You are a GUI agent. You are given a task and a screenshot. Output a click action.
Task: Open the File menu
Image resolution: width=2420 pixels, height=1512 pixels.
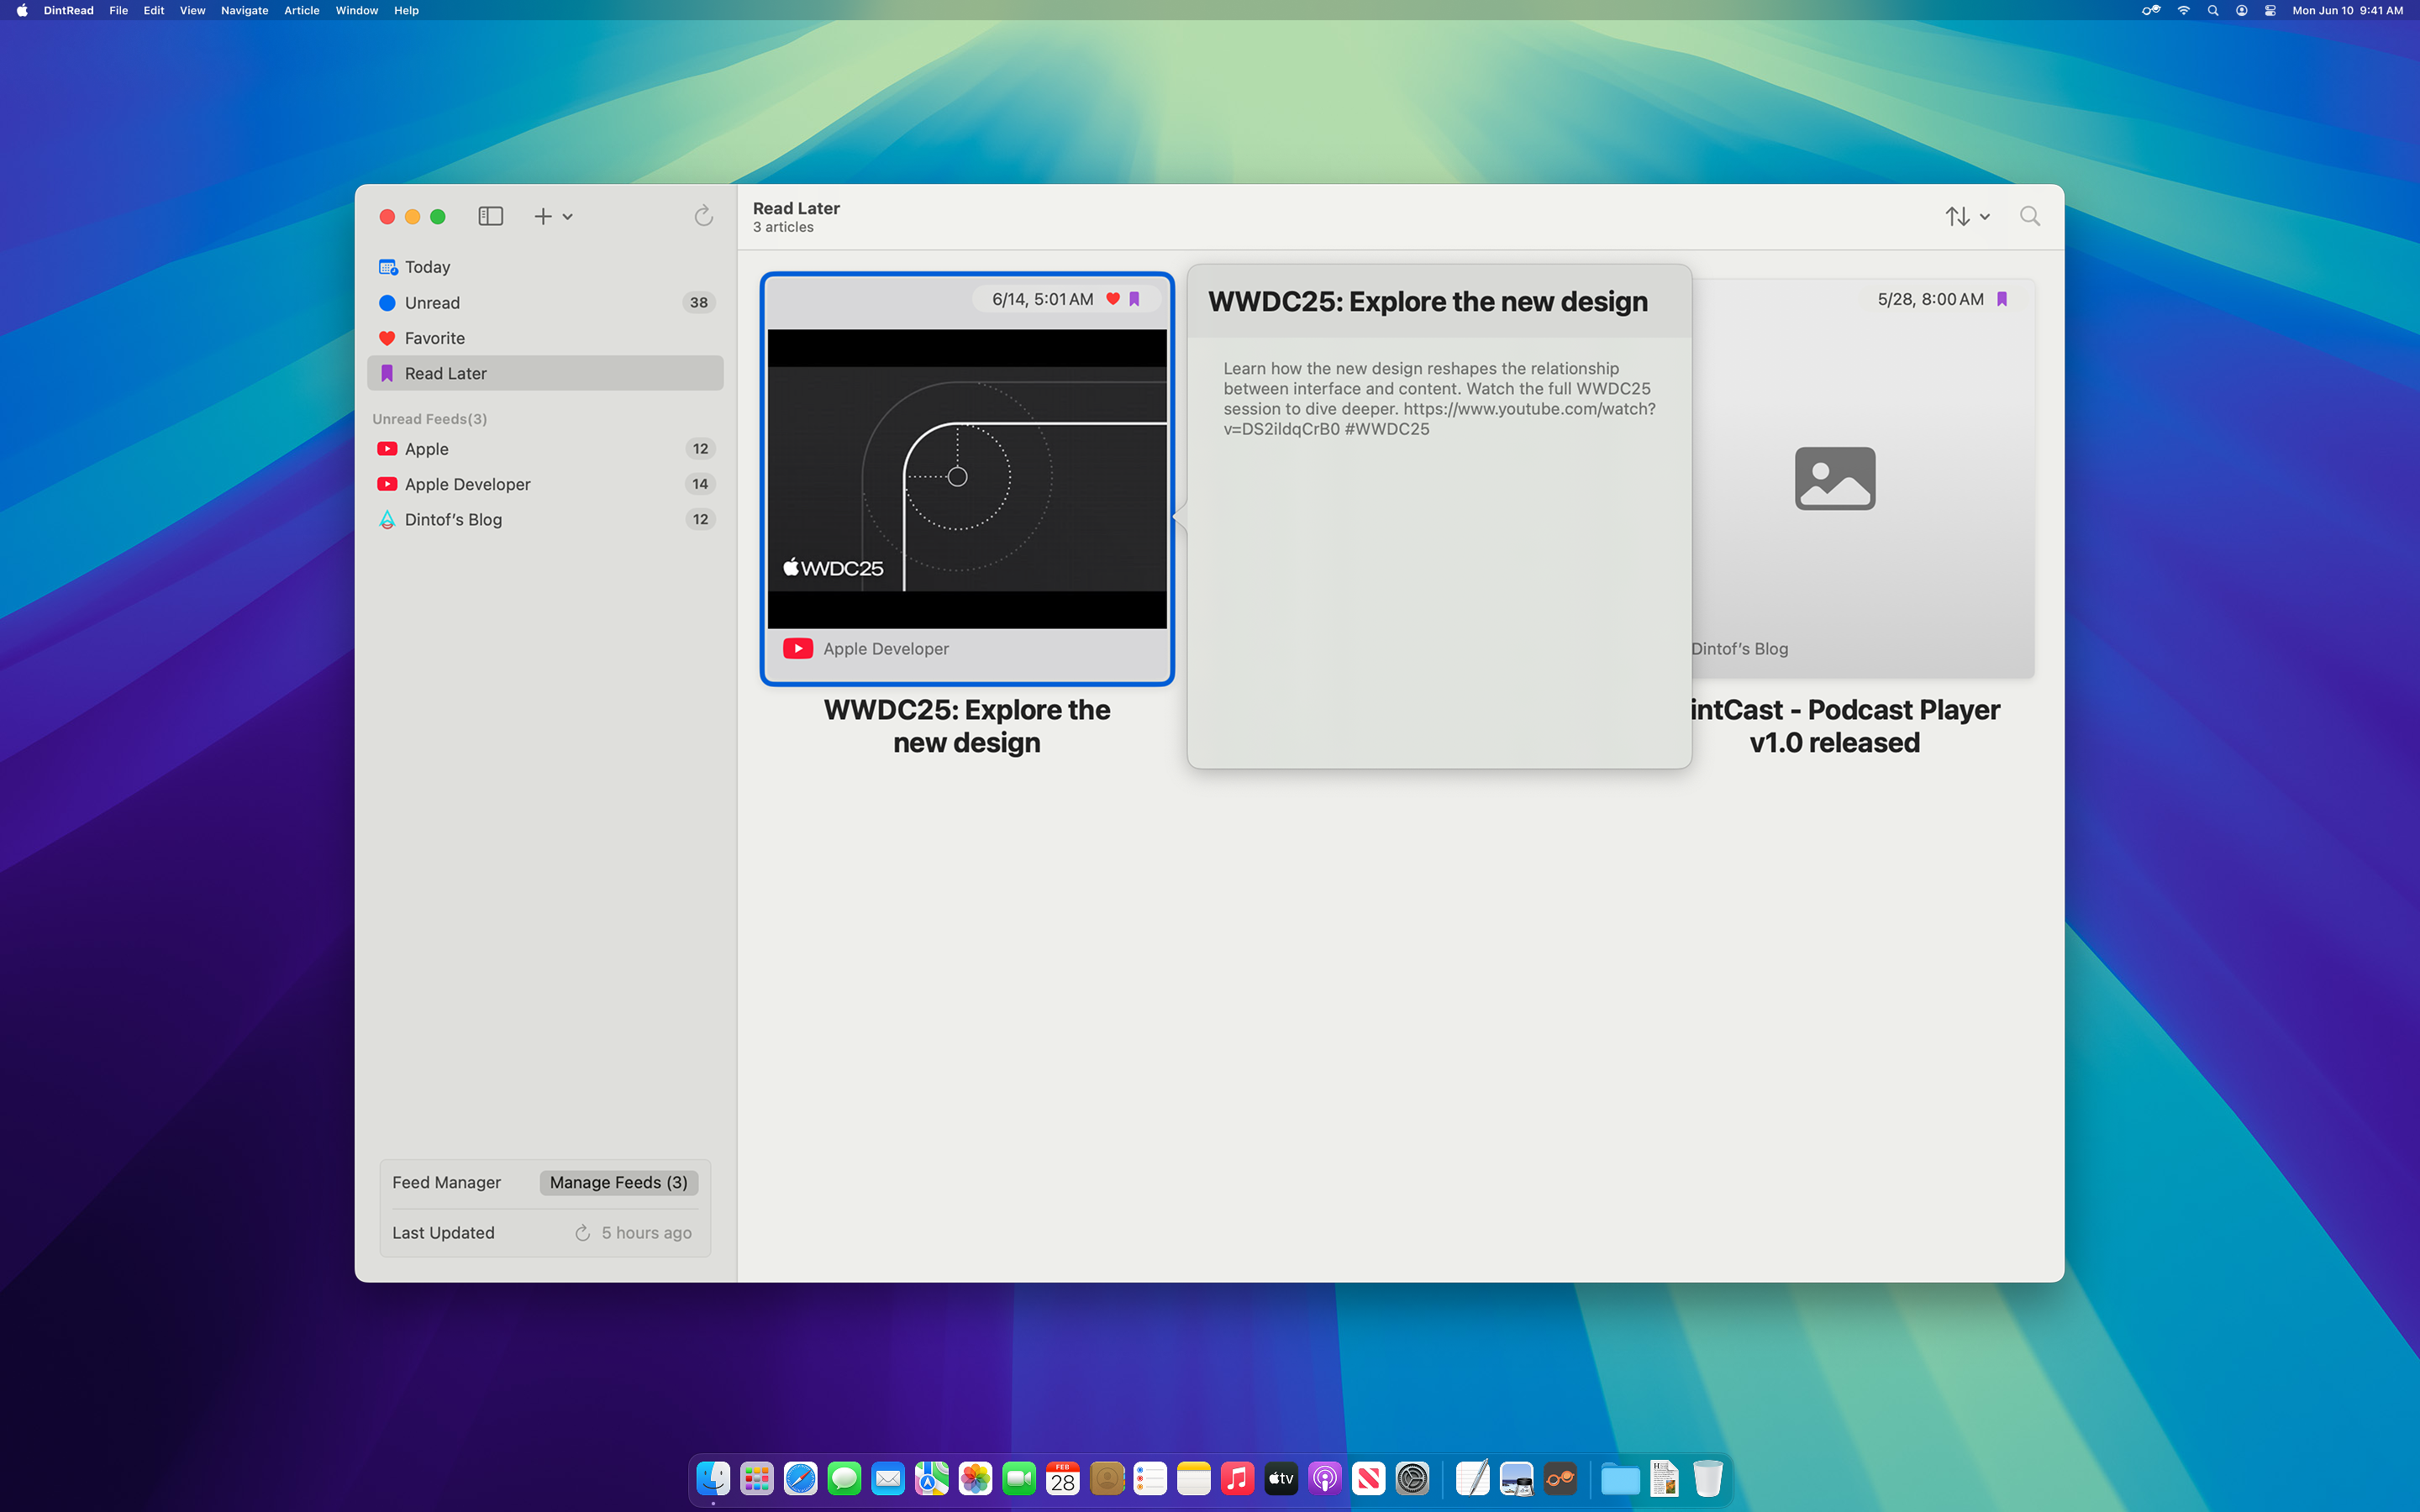point(118,10)
